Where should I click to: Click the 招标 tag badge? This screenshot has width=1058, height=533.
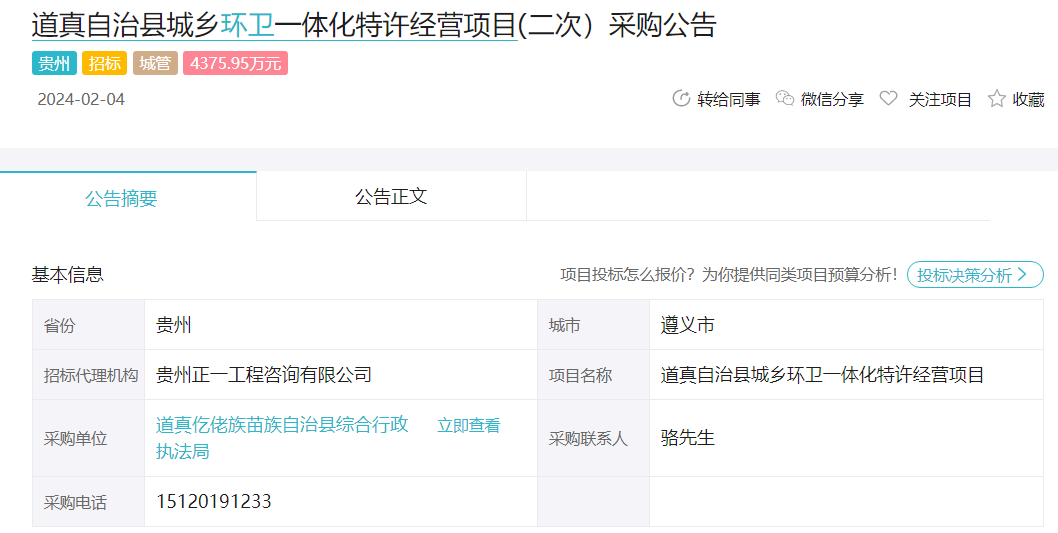pos(105,63)
